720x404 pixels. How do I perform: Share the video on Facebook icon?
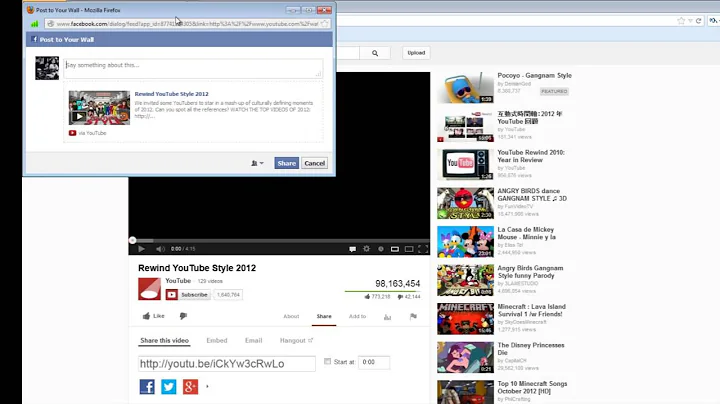pos(147,387)
